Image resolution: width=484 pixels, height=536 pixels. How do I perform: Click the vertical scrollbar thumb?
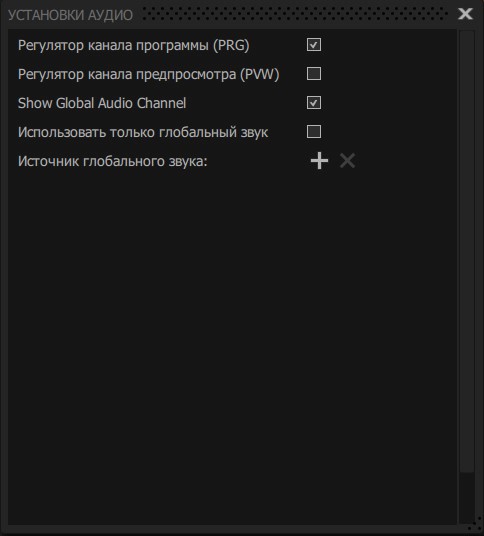tap(467, 252)
